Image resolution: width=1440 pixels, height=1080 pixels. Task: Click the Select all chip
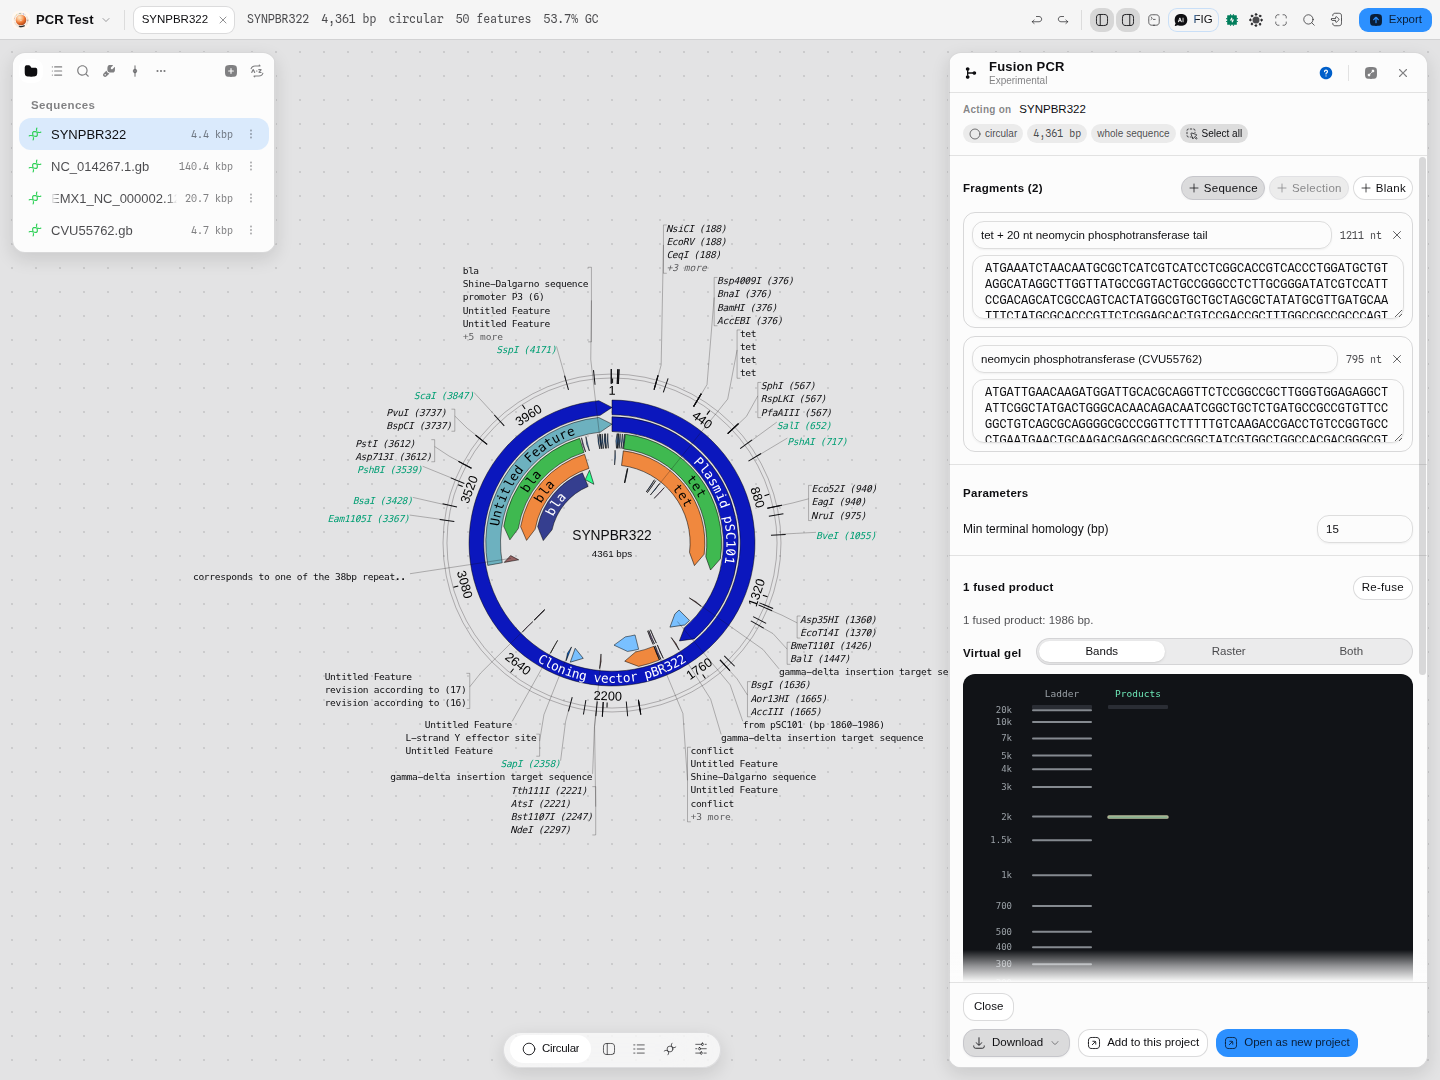pyautogui.click(x=1214, y=134)
